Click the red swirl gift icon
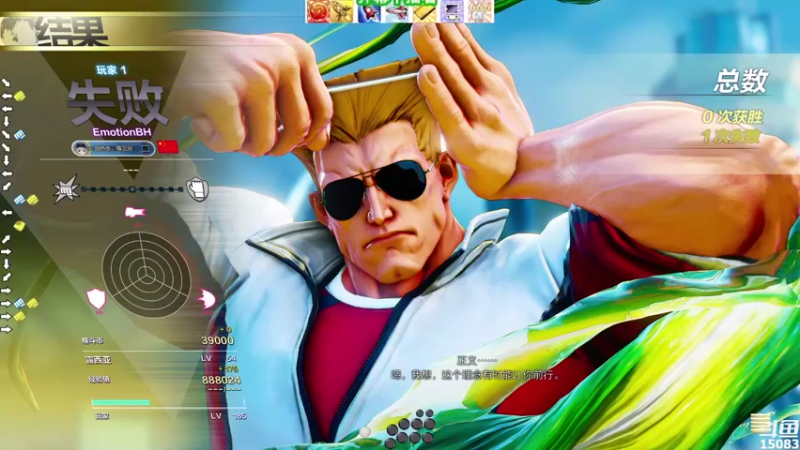The height and width of the screenshot is (450, 800). pos(317,11)
